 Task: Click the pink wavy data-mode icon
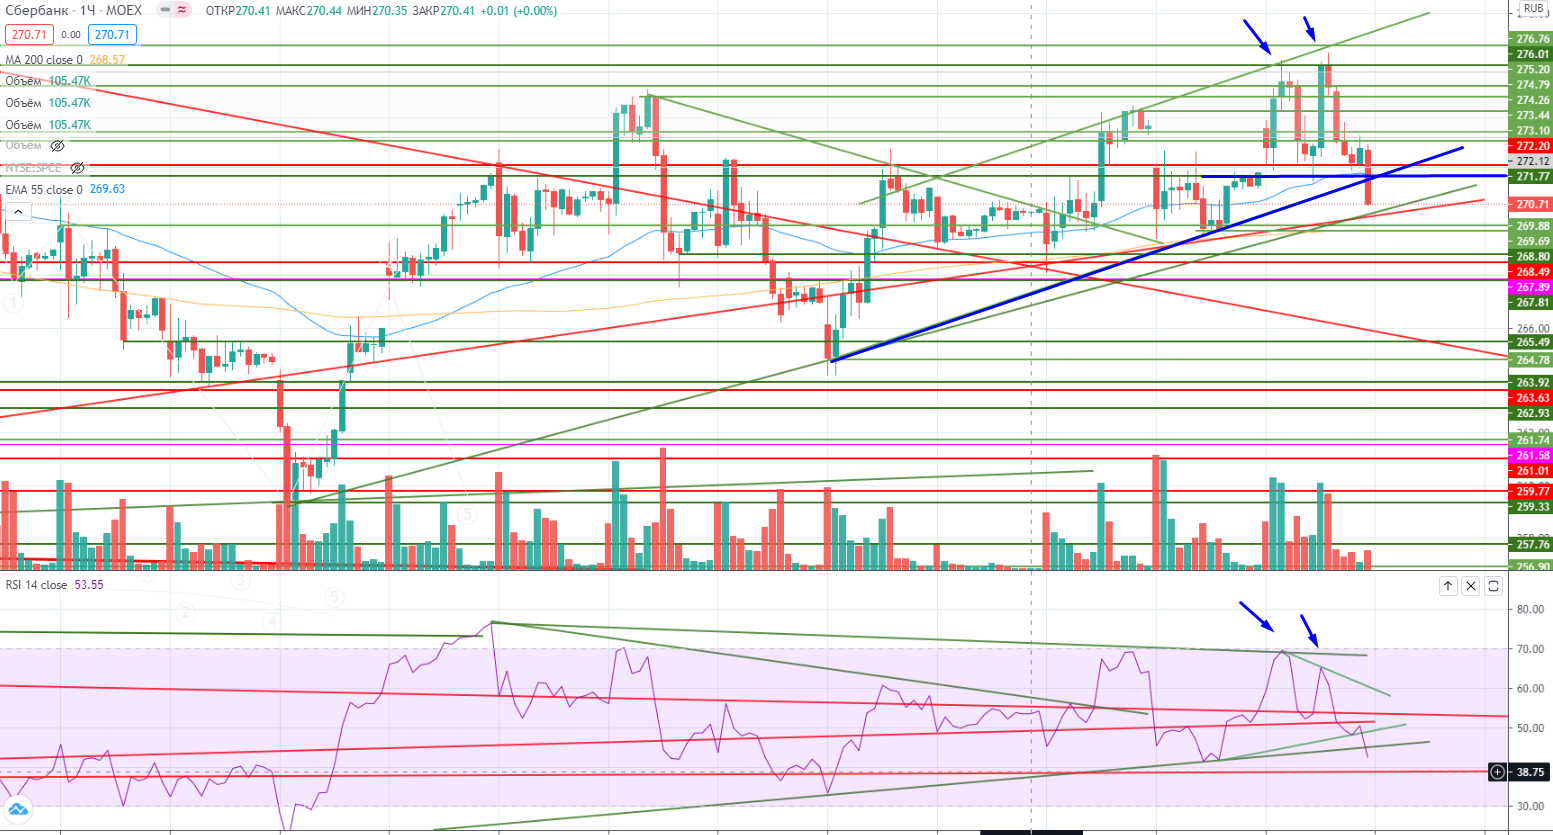pos(183,11)
